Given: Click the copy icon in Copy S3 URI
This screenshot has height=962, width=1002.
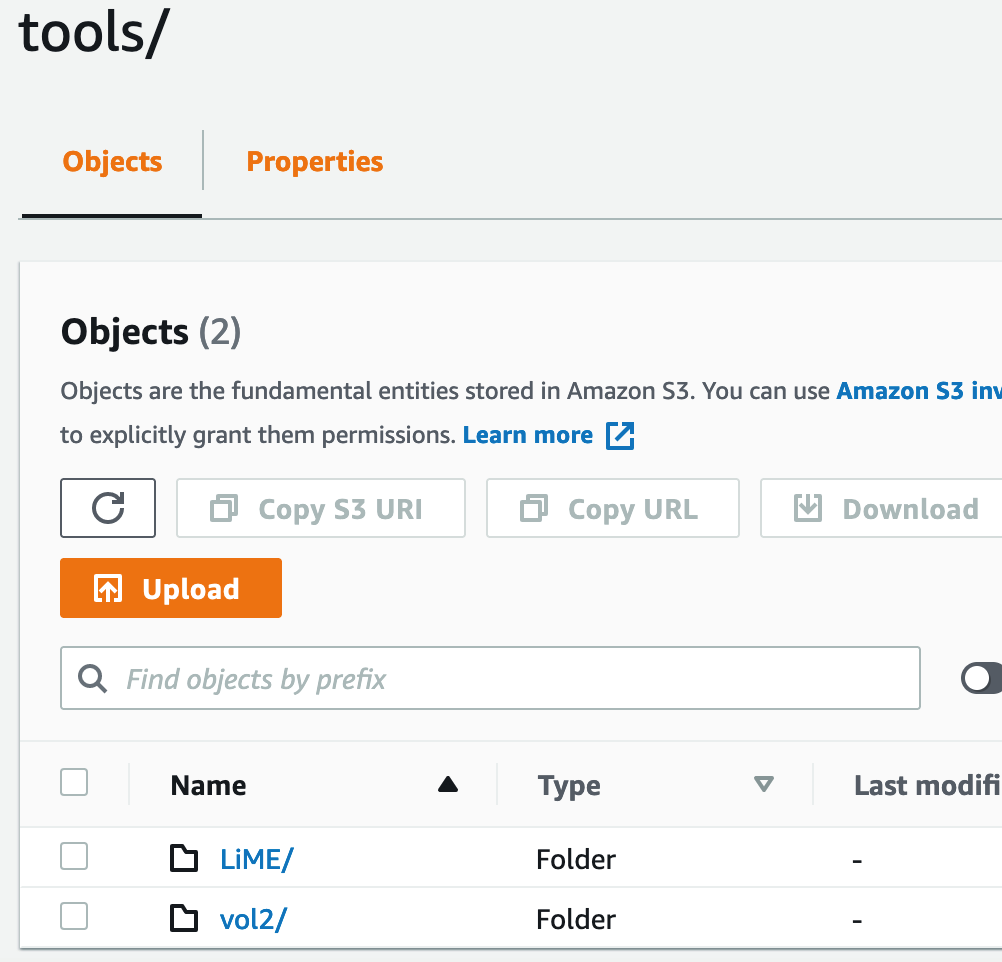Looking at the screenshot, I should coord(224,508).
